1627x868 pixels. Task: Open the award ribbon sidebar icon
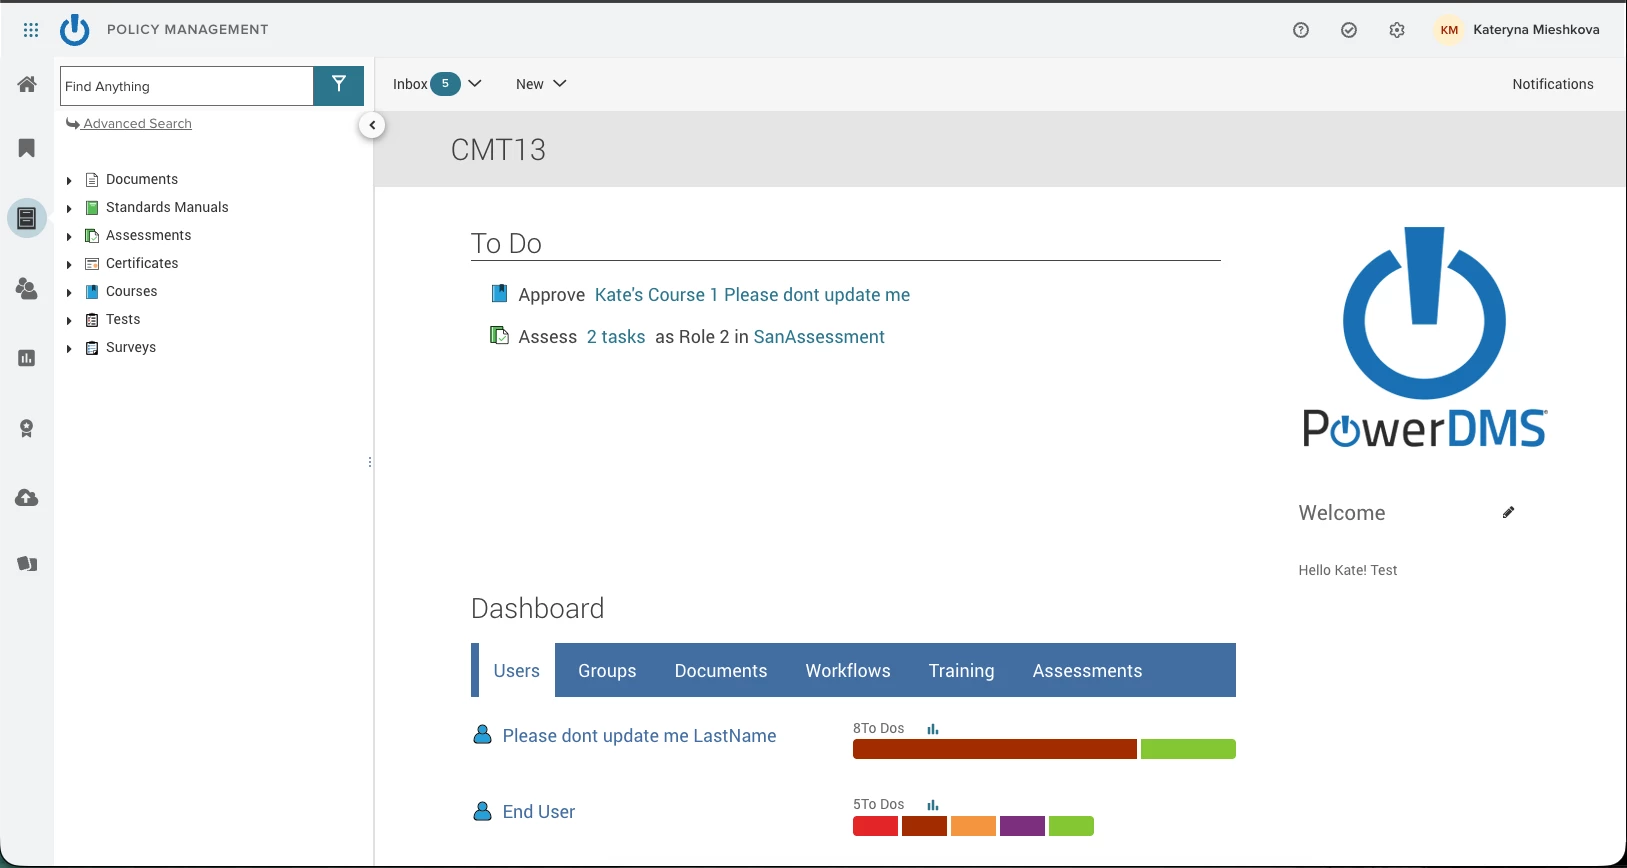click(27, 428)
